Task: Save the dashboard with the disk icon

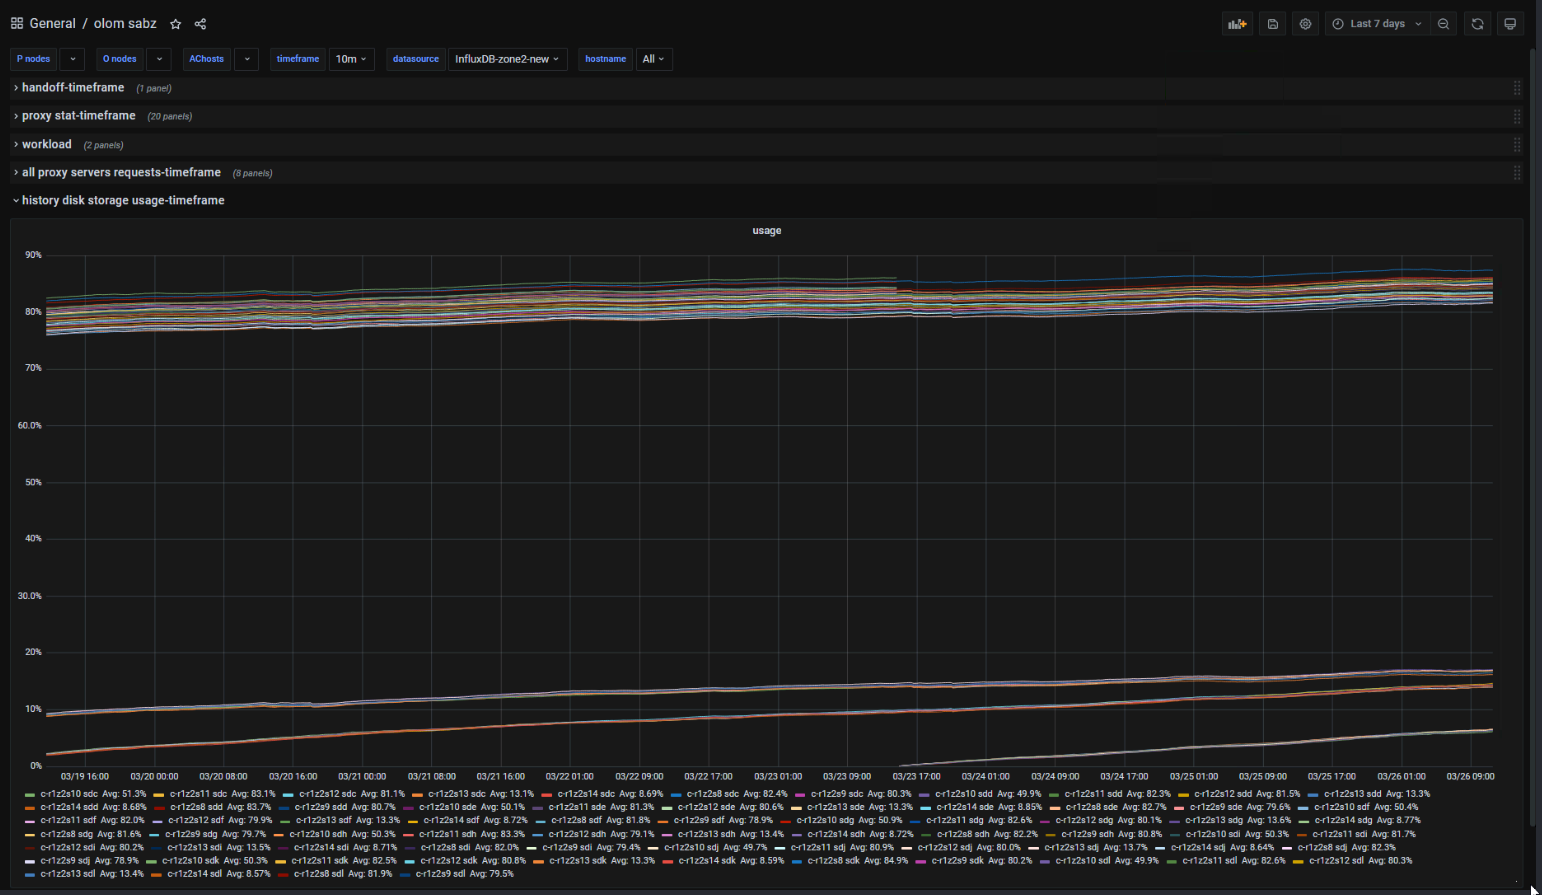Action: coord(1272,24)
